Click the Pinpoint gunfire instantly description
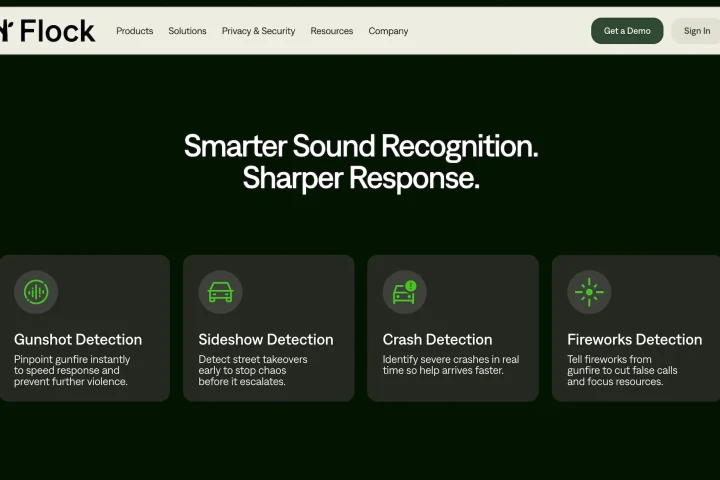 point(72,370)
